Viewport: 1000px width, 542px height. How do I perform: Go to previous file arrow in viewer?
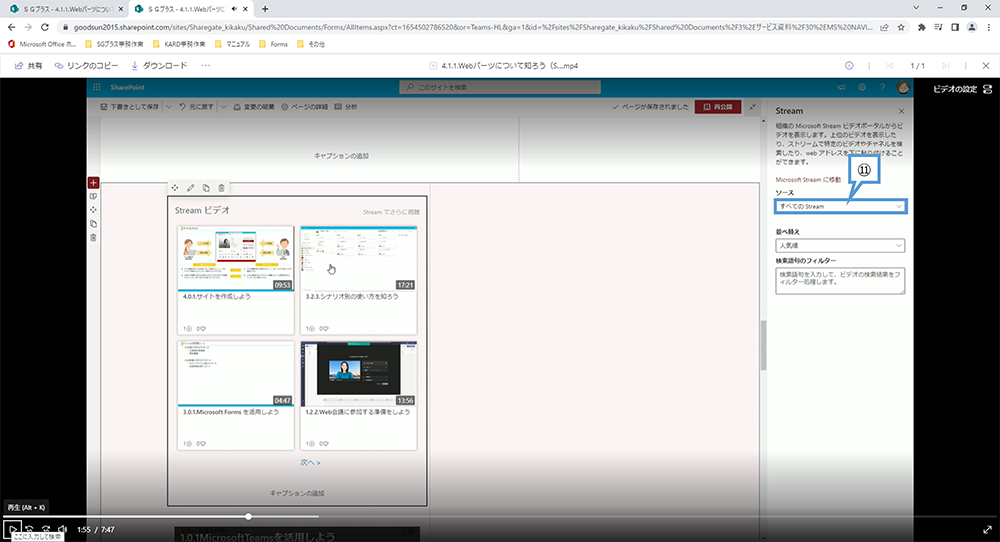tap(890, 66)
